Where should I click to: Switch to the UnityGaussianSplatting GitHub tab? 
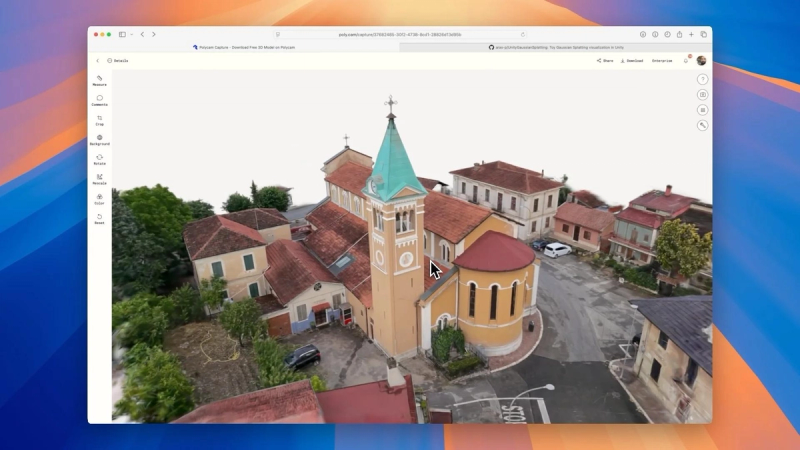(556, 47)
